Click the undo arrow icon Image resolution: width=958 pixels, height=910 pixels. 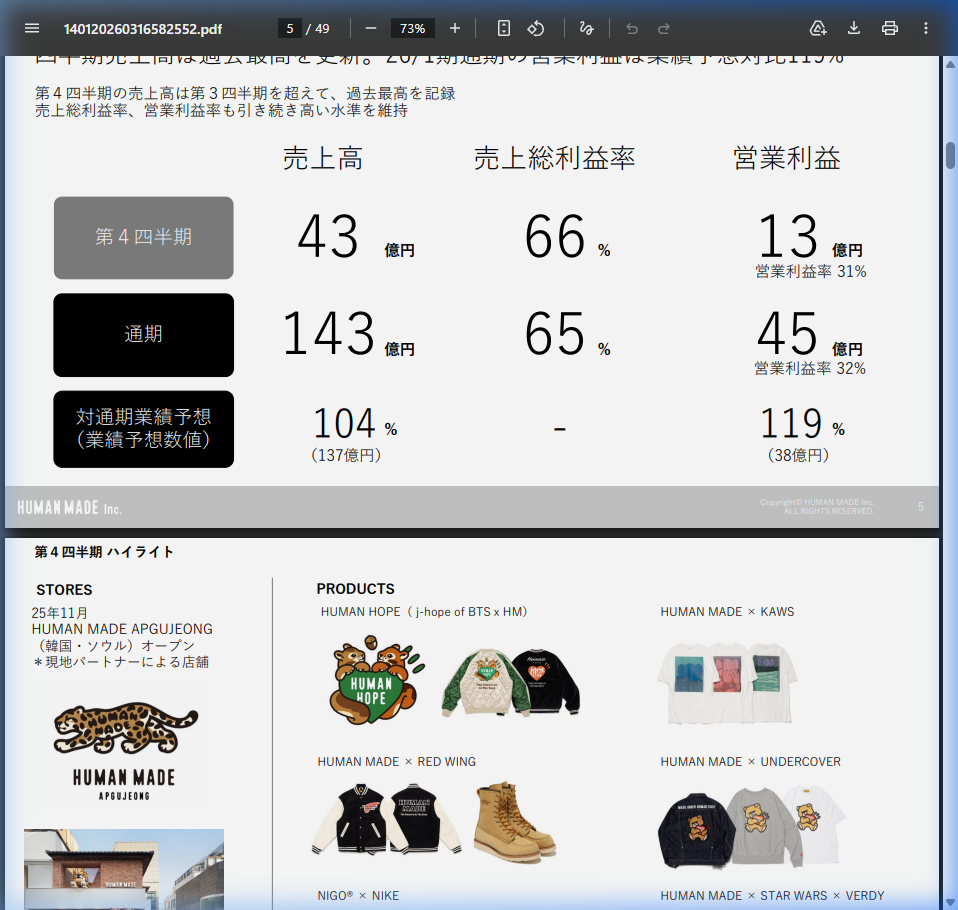pyautogui.click(x=632, y=28)
